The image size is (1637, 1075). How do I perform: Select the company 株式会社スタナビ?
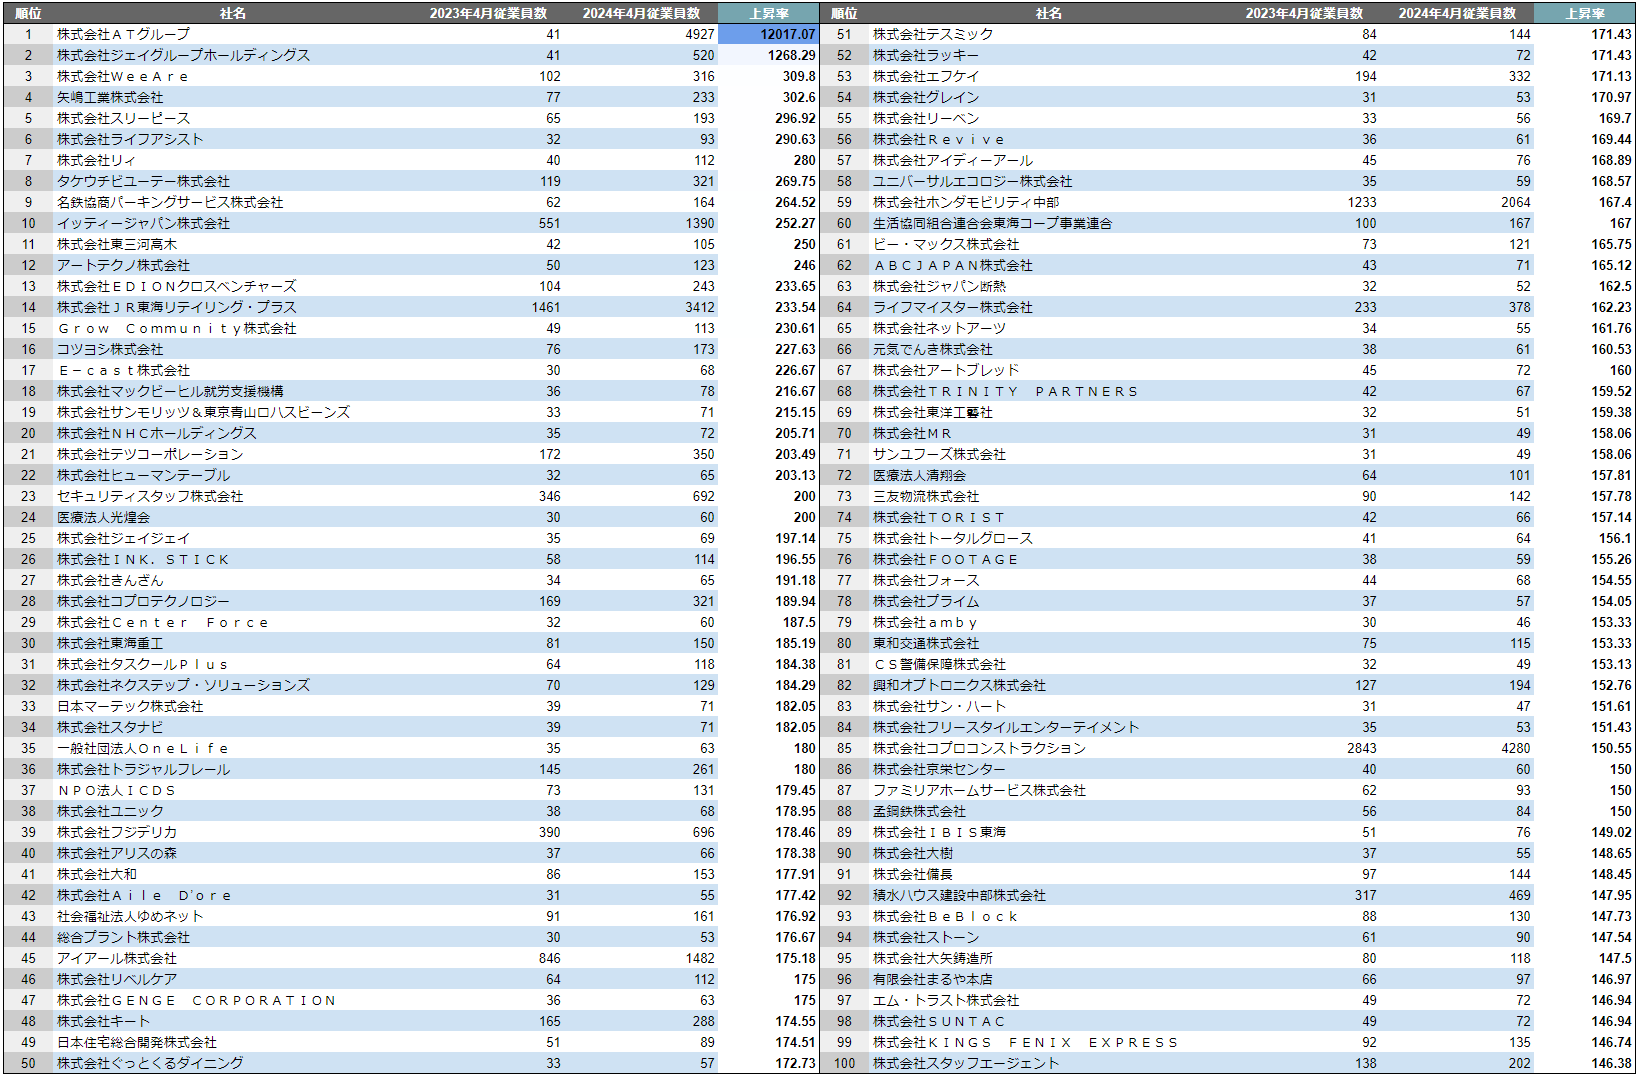[x=110, y=727]
